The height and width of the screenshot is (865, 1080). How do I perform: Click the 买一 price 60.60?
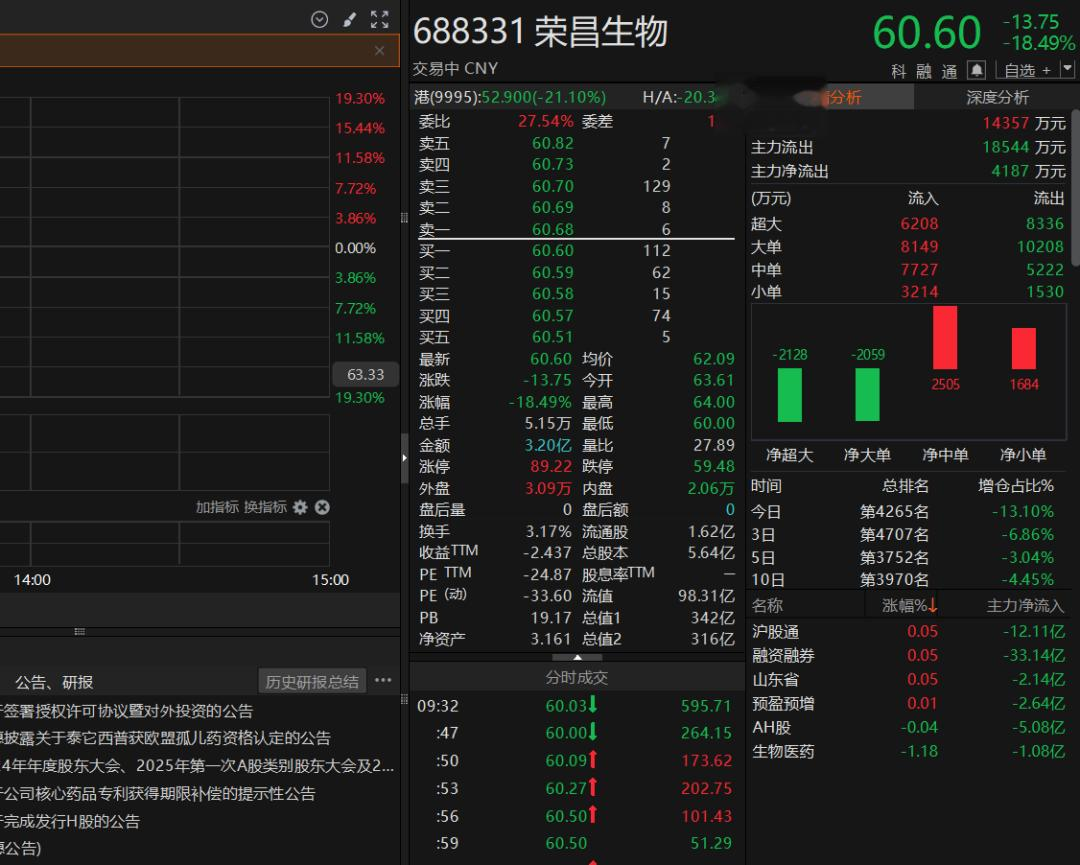point(552,251)
